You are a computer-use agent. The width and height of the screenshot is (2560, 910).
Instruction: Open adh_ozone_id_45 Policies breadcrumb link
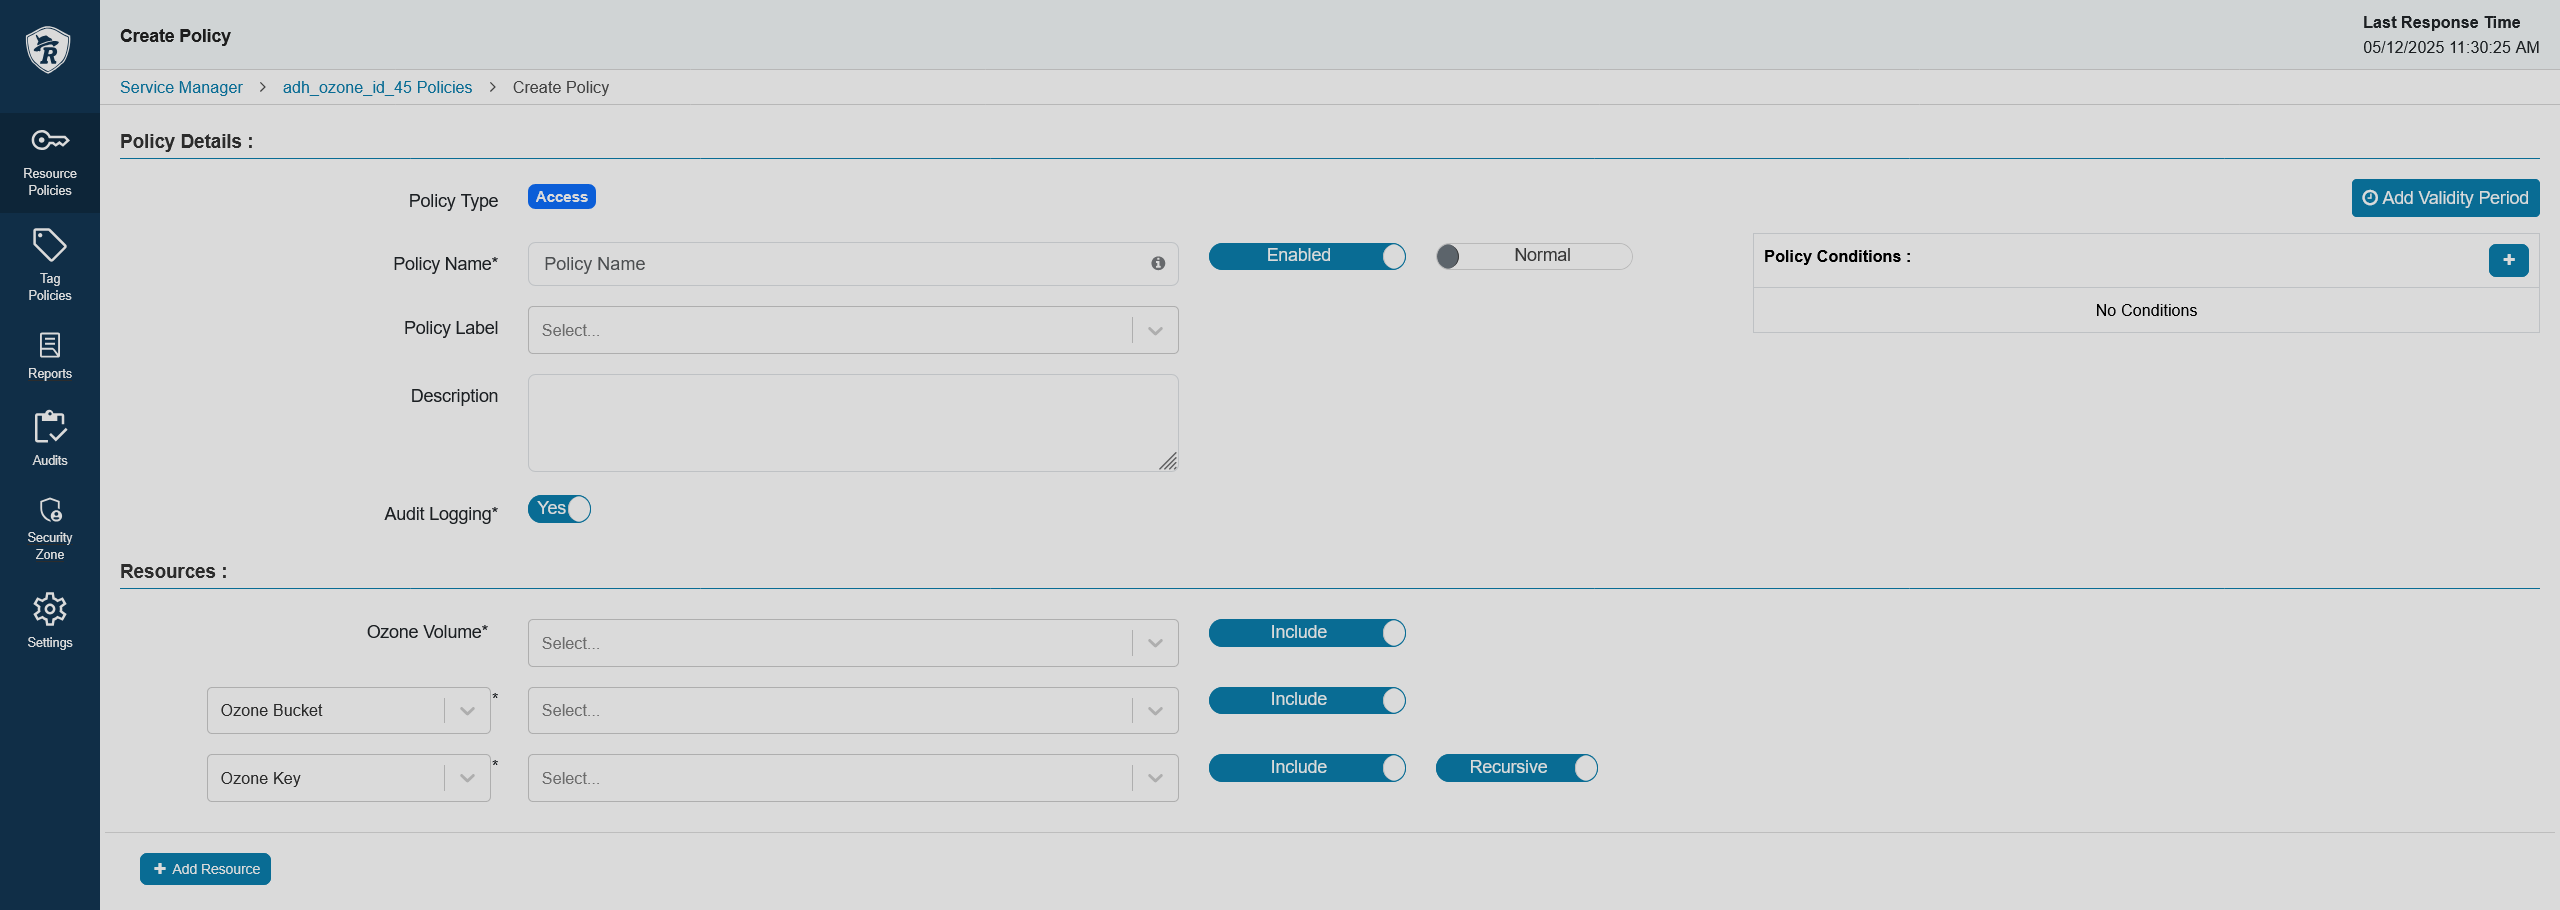coord(377,87)
